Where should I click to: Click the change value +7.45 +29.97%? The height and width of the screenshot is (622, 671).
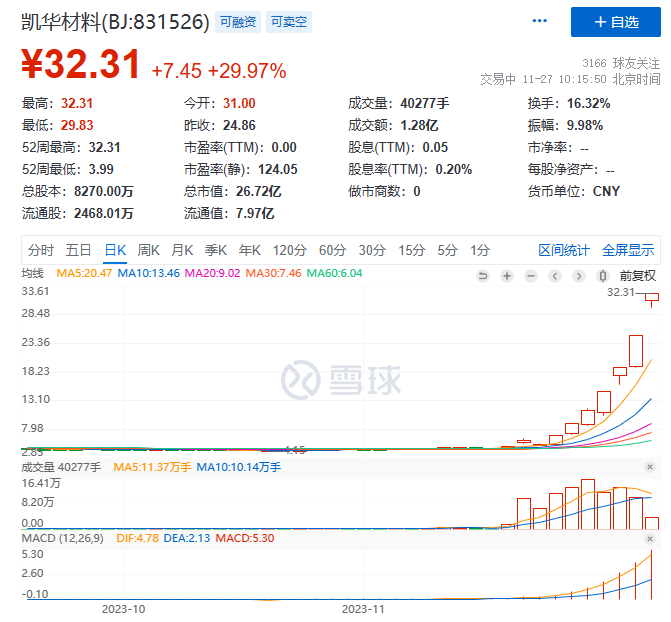point(219,71)
